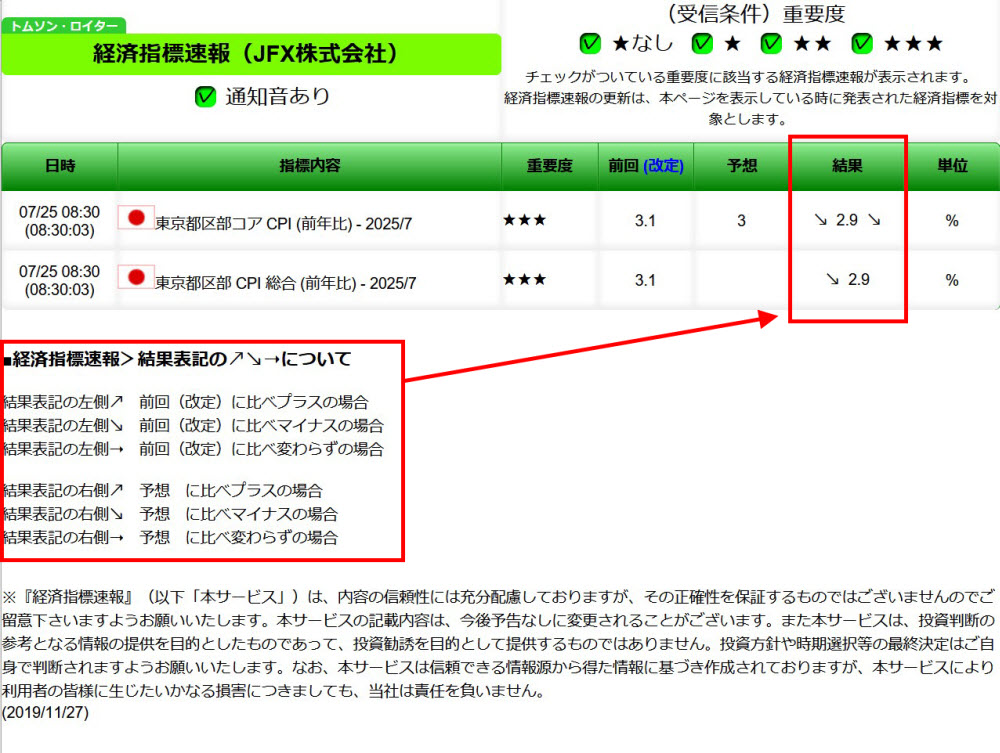Click result value 2.9 in コア CPI row

tap(847, 220)
